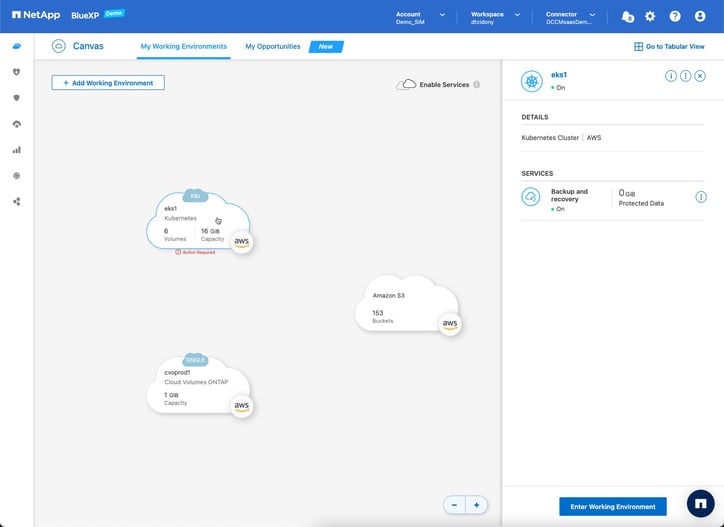
Task: Switch to My Opportunities tab
Action: pos(273,46)
